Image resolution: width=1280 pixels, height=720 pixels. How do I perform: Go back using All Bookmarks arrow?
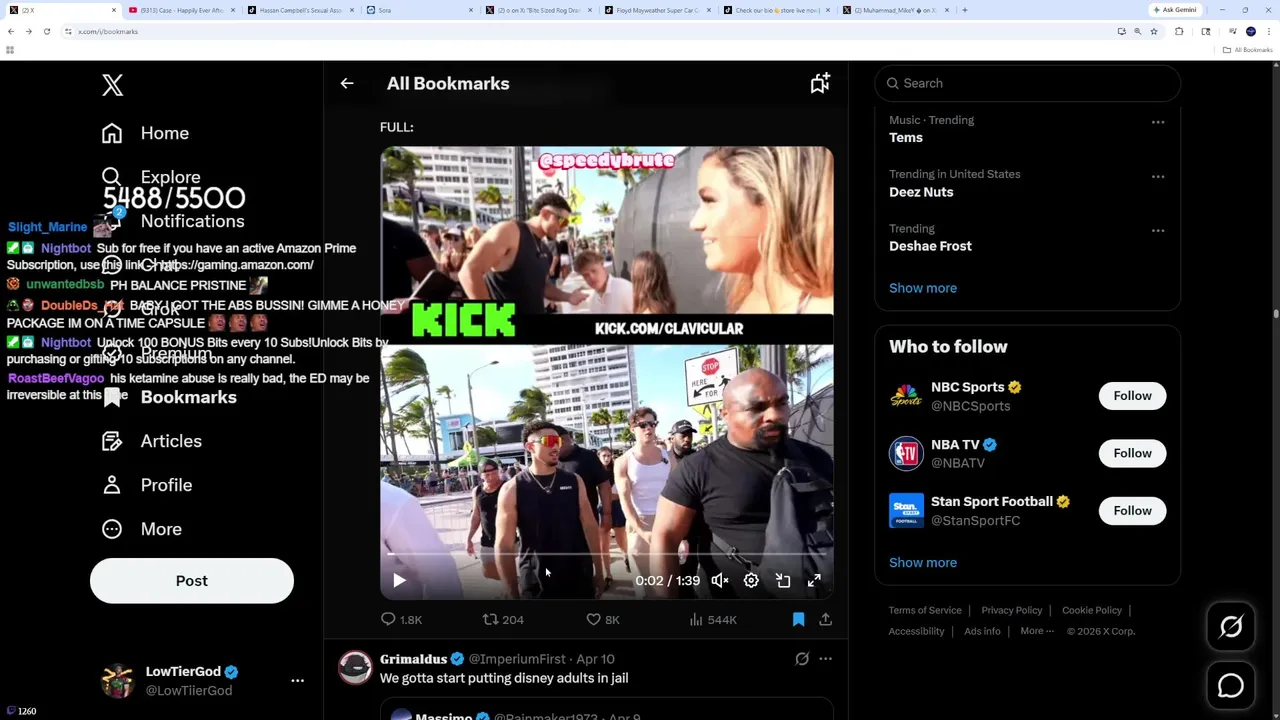[347, 84]
